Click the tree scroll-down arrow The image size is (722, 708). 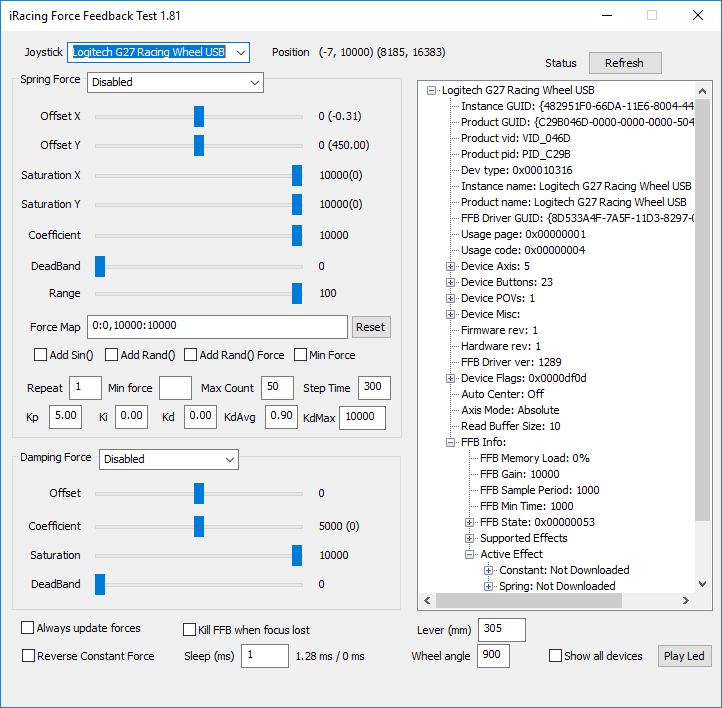click(x=702, y=584)
